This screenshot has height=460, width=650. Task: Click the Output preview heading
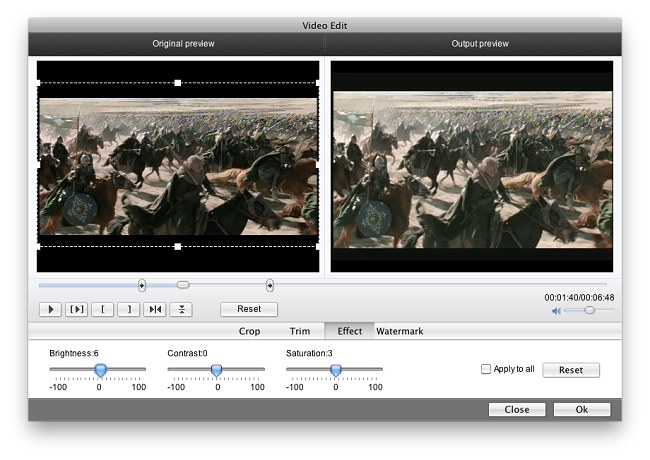coord(480,44)
